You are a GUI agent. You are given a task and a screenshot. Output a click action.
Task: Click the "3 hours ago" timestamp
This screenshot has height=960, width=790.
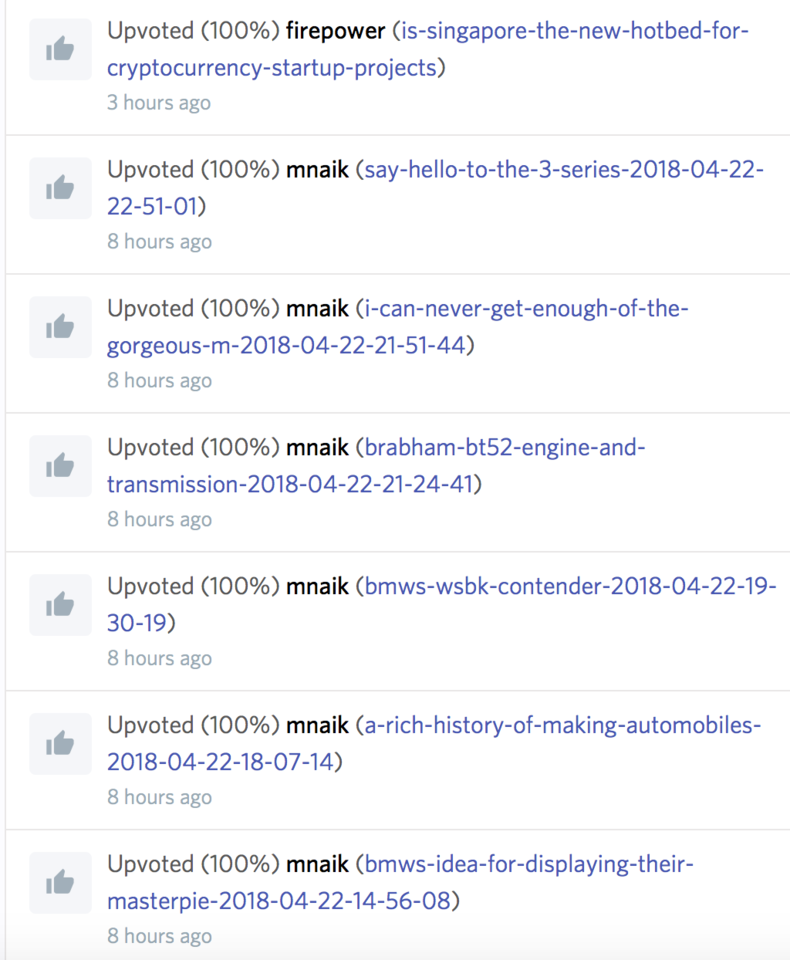click(x=159, y=103)
